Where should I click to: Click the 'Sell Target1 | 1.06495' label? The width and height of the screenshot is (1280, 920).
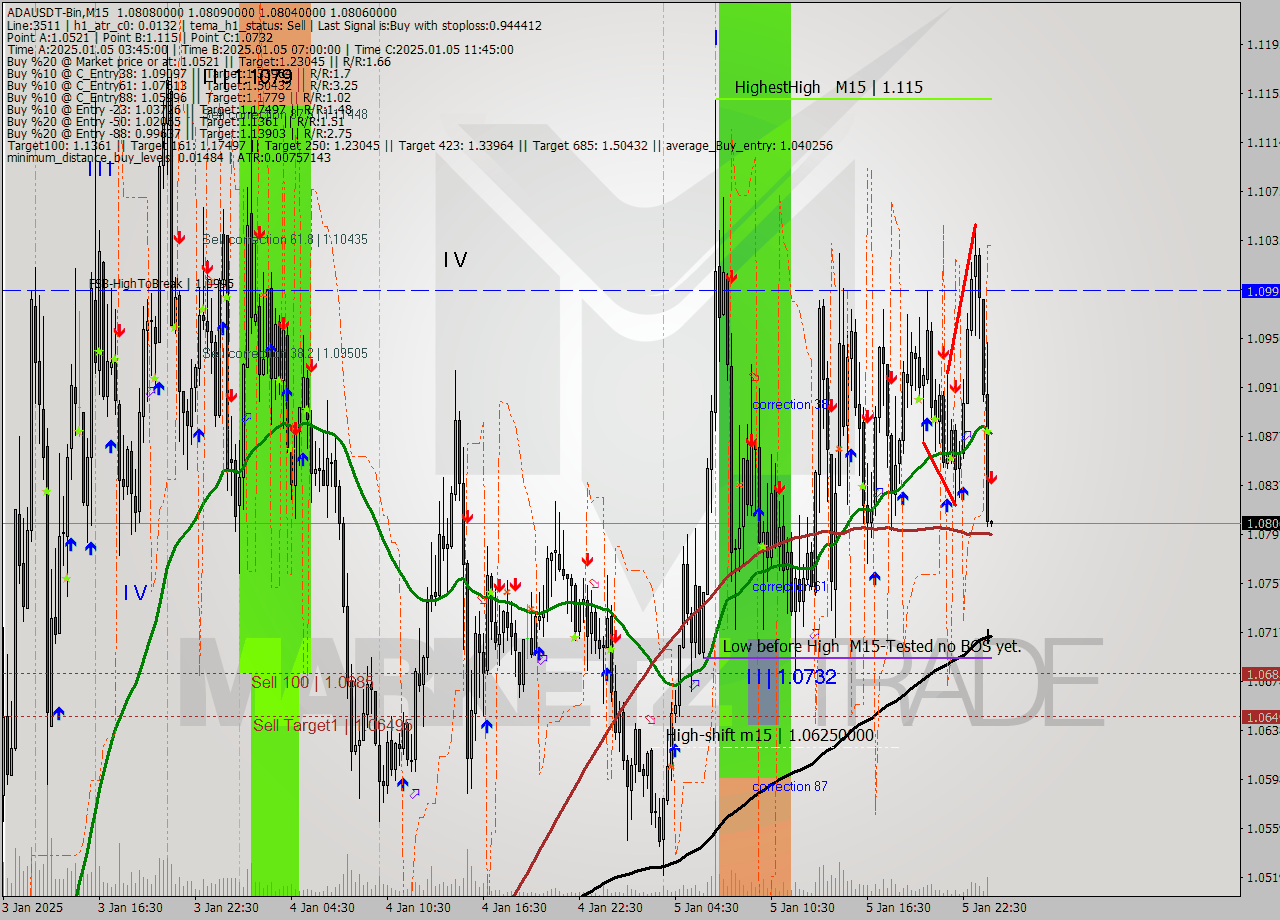[x=332, y=725]
